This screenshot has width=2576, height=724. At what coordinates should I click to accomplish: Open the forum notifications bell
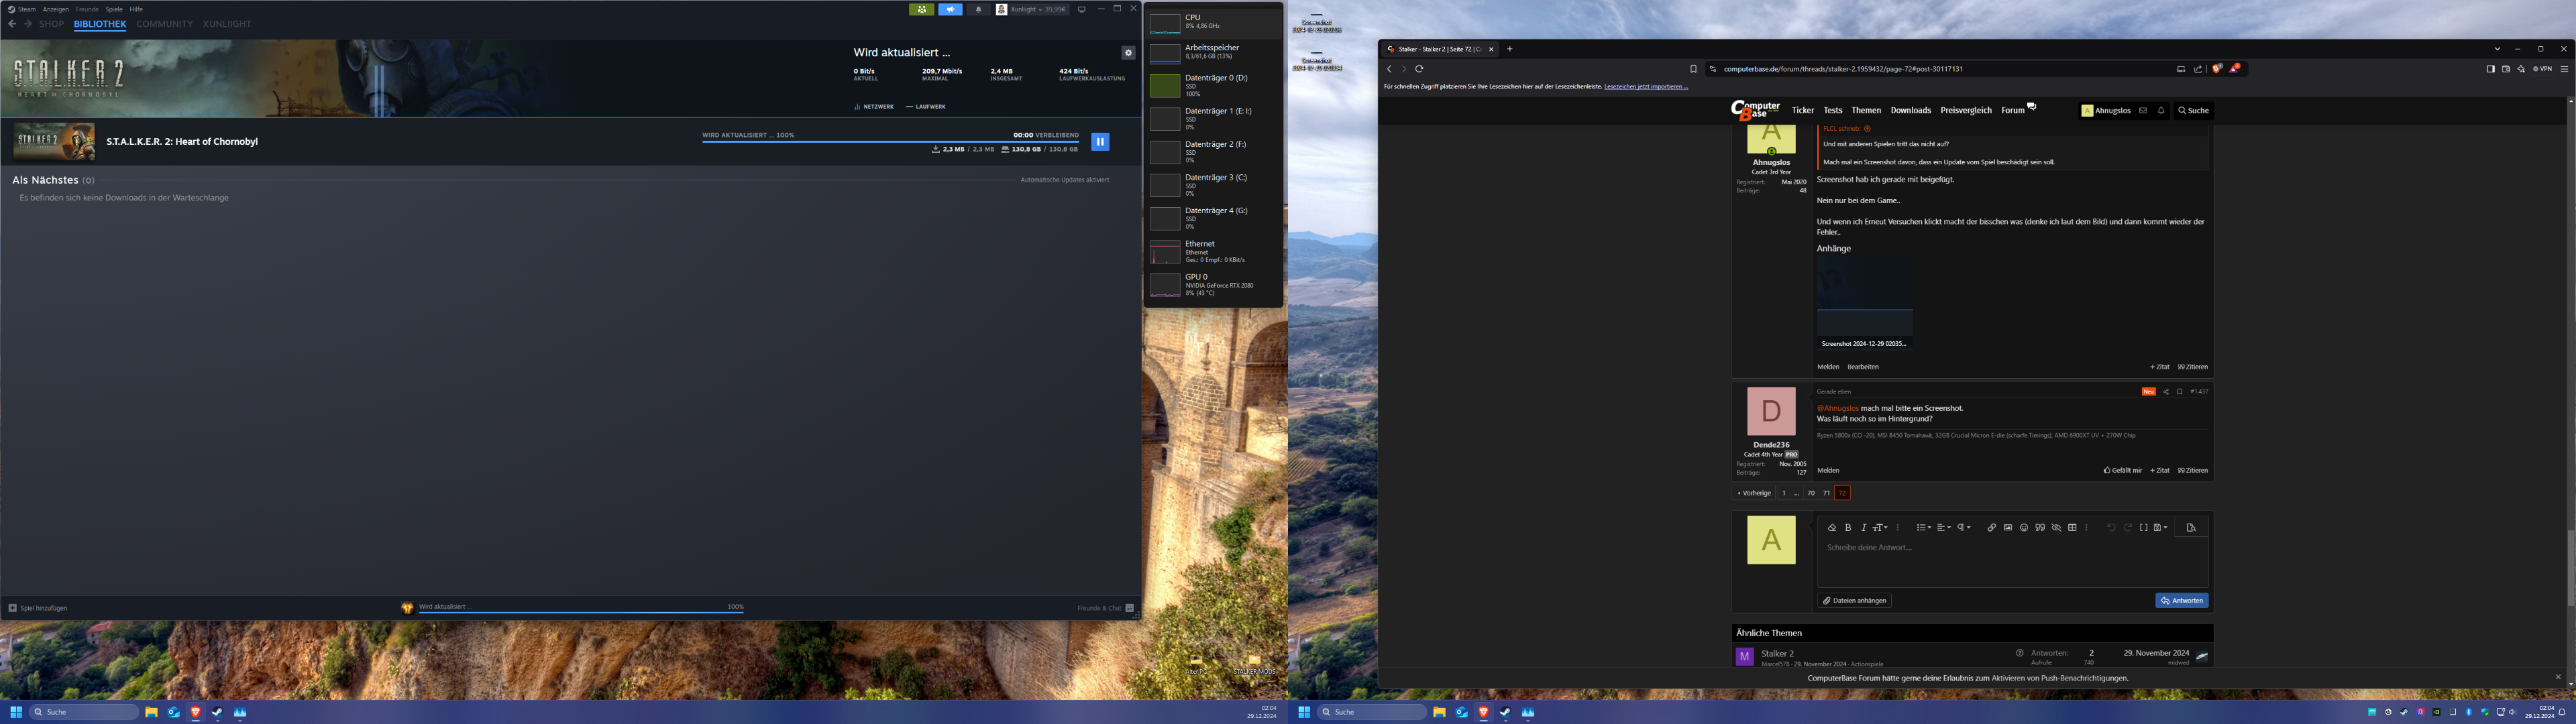(2161, 111)
